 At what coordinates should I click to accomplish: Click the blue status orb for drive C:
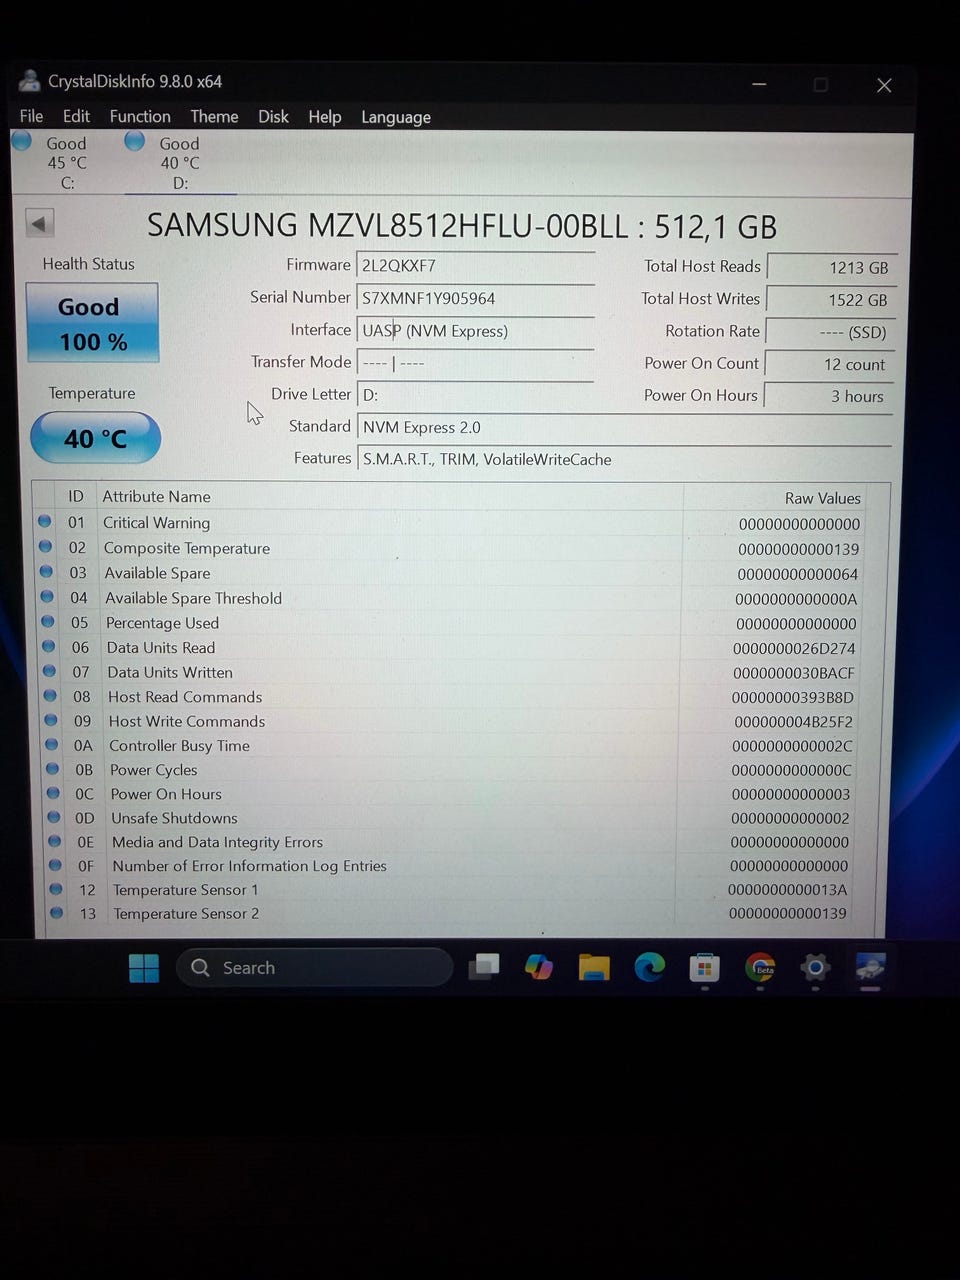(x=22, y=141)
